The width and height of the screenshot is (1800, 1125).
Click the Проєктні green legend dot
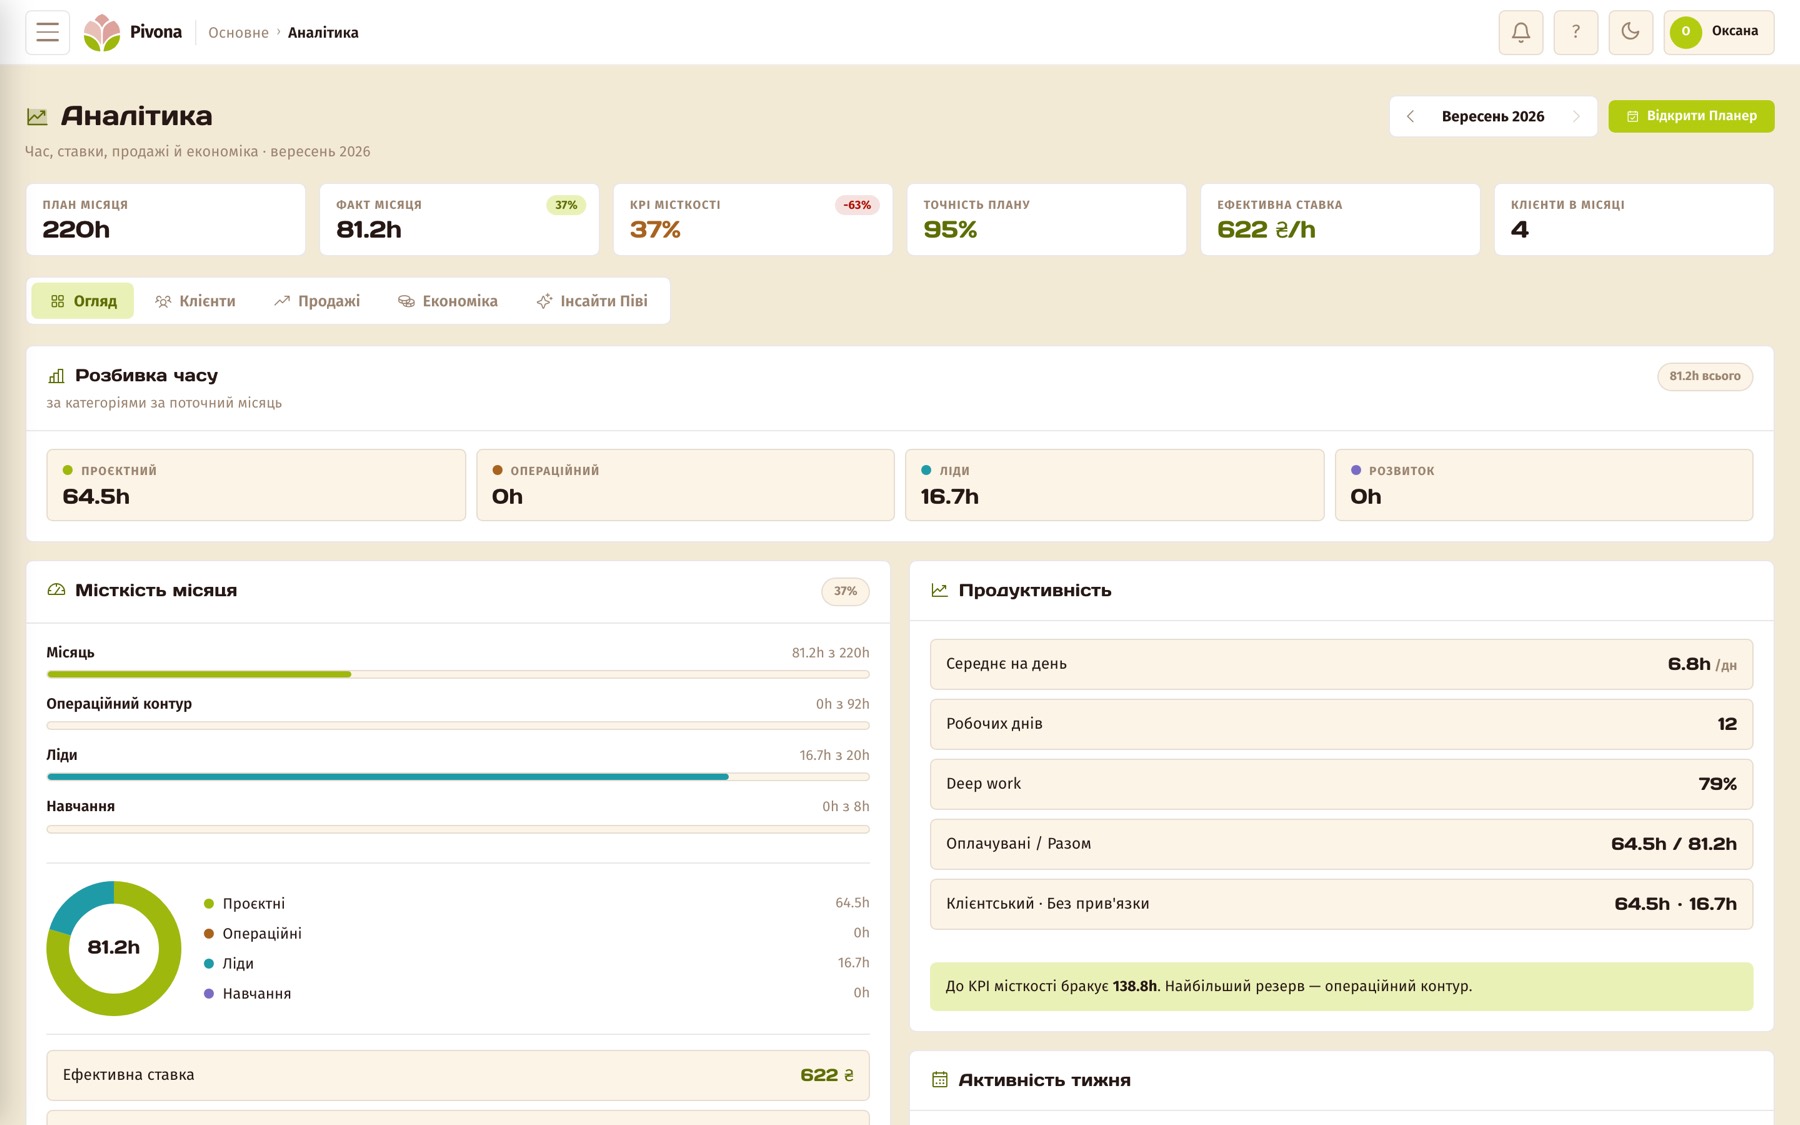pyautogui.click(x=209, y=904)
